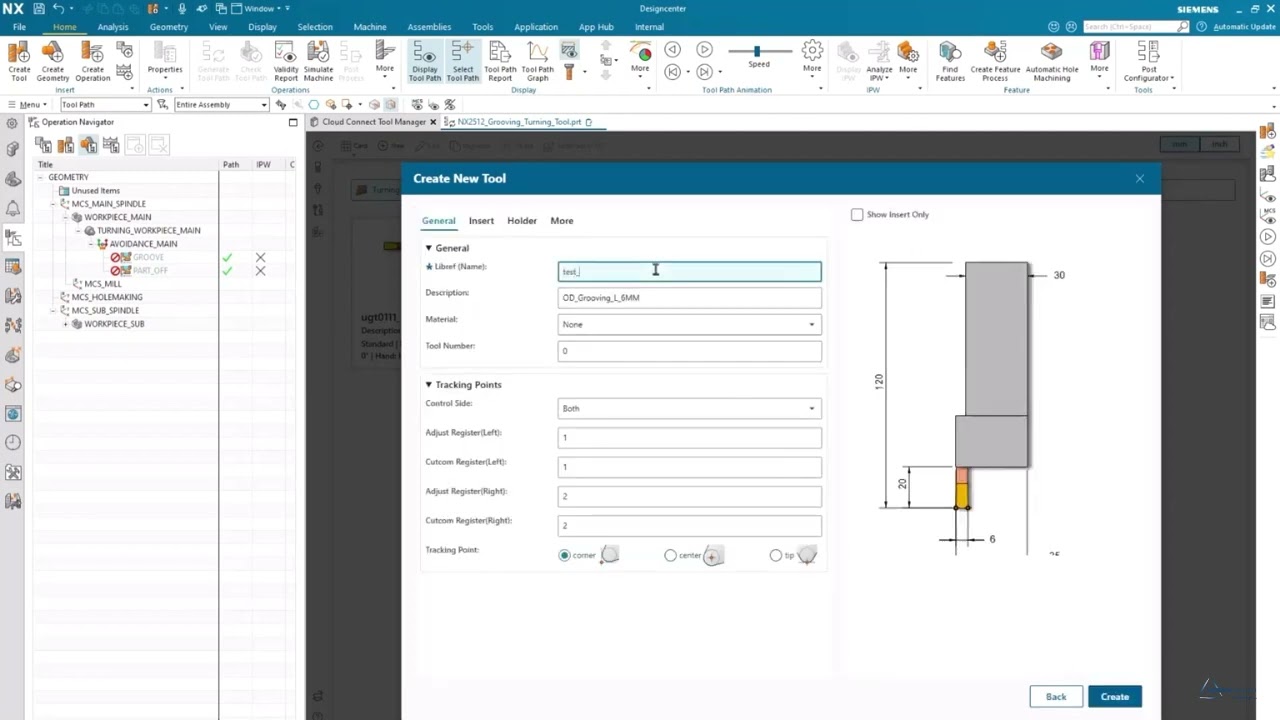Image resolution: width=1280 pixels, height=720 pixels.
Task: Click the Create Tool ribbon icon
Action: pos(19,61)
